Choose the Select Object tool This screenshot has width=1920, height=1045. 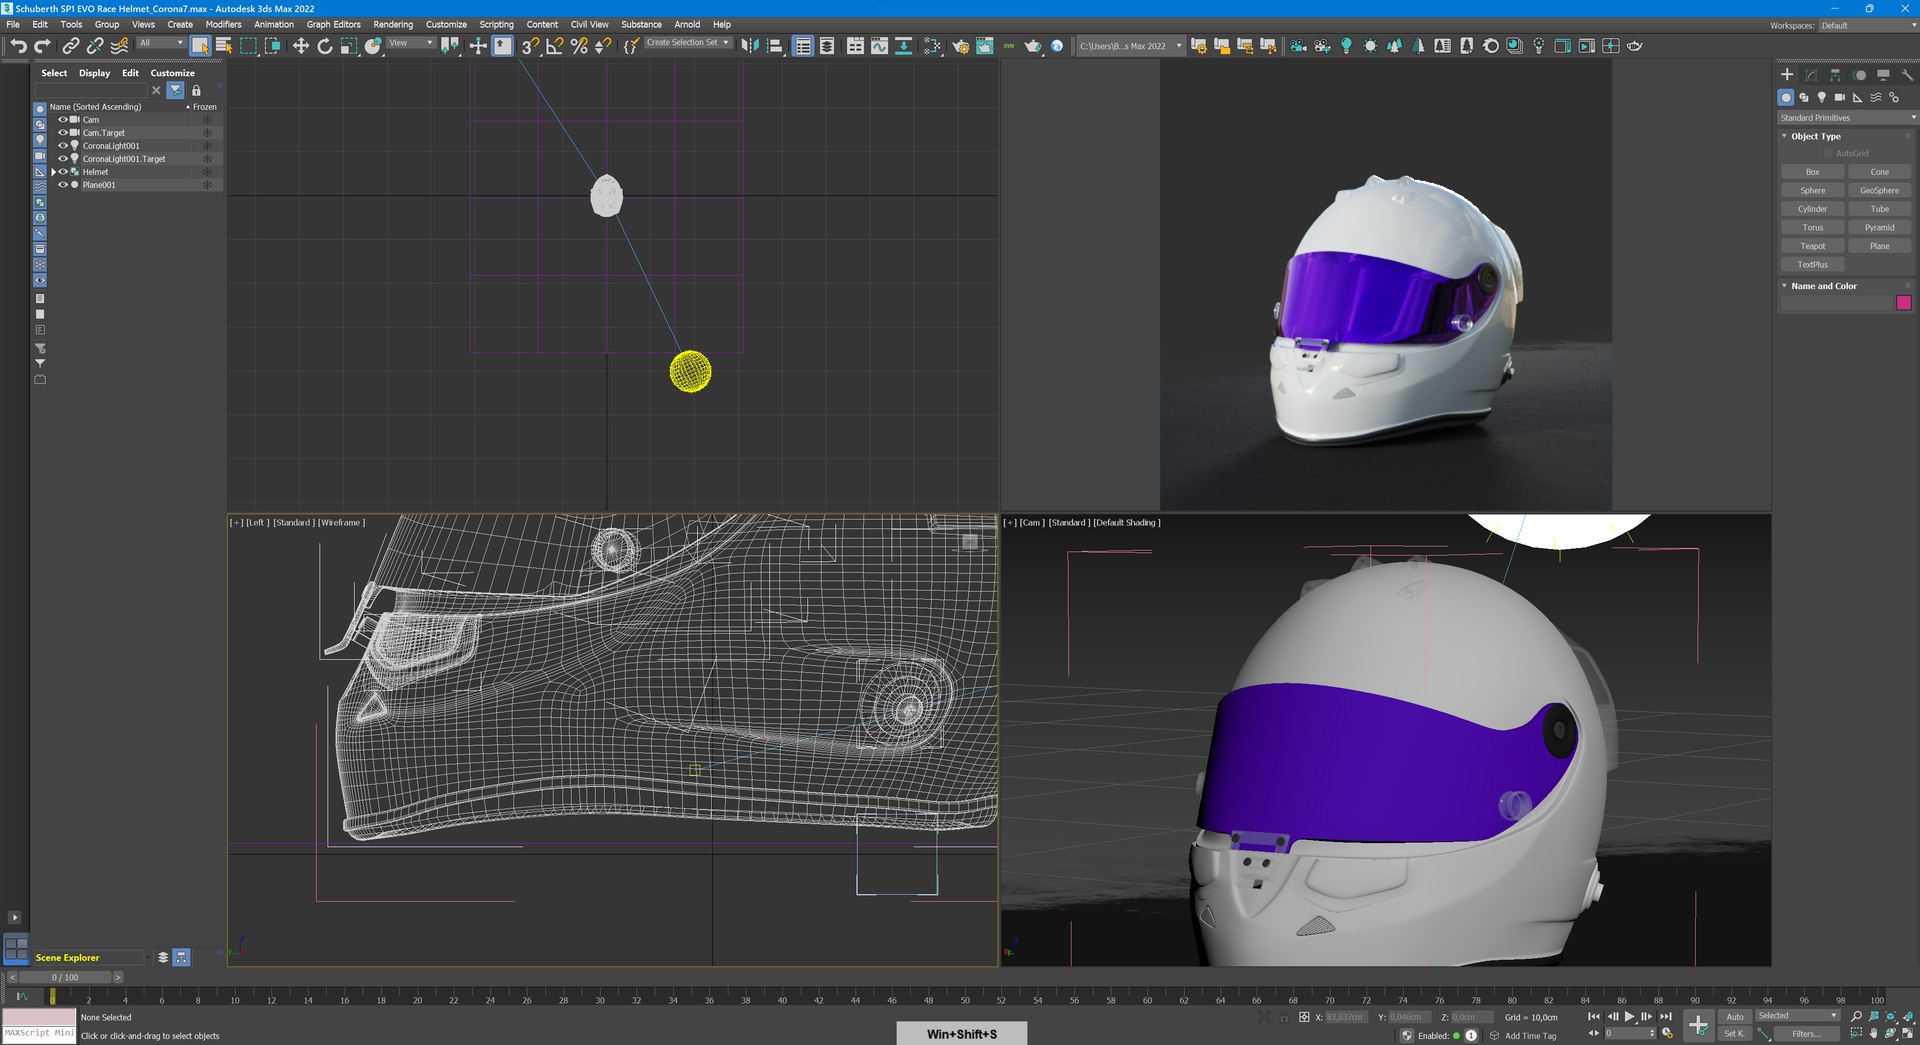pyautogui.click(x=200, y=46)
